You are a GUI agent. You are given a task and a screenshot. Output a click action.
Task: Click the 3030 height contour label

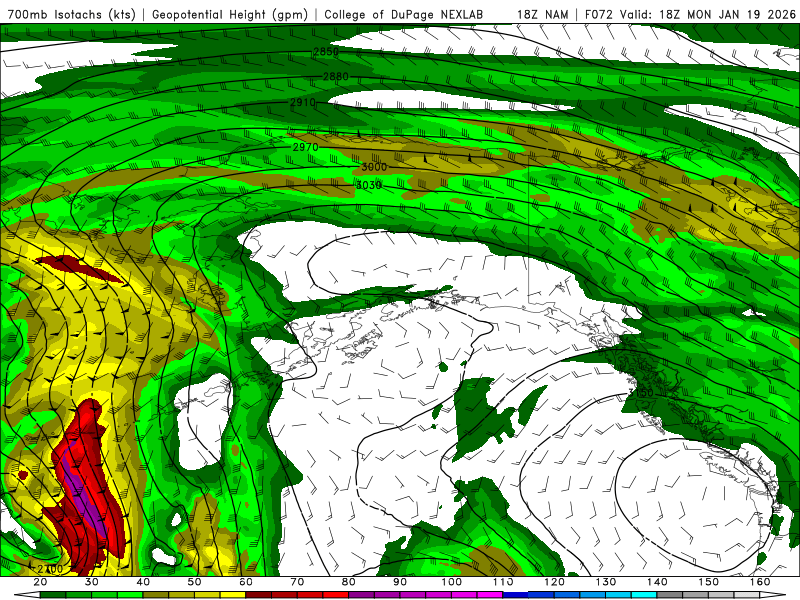pos(368,185)
